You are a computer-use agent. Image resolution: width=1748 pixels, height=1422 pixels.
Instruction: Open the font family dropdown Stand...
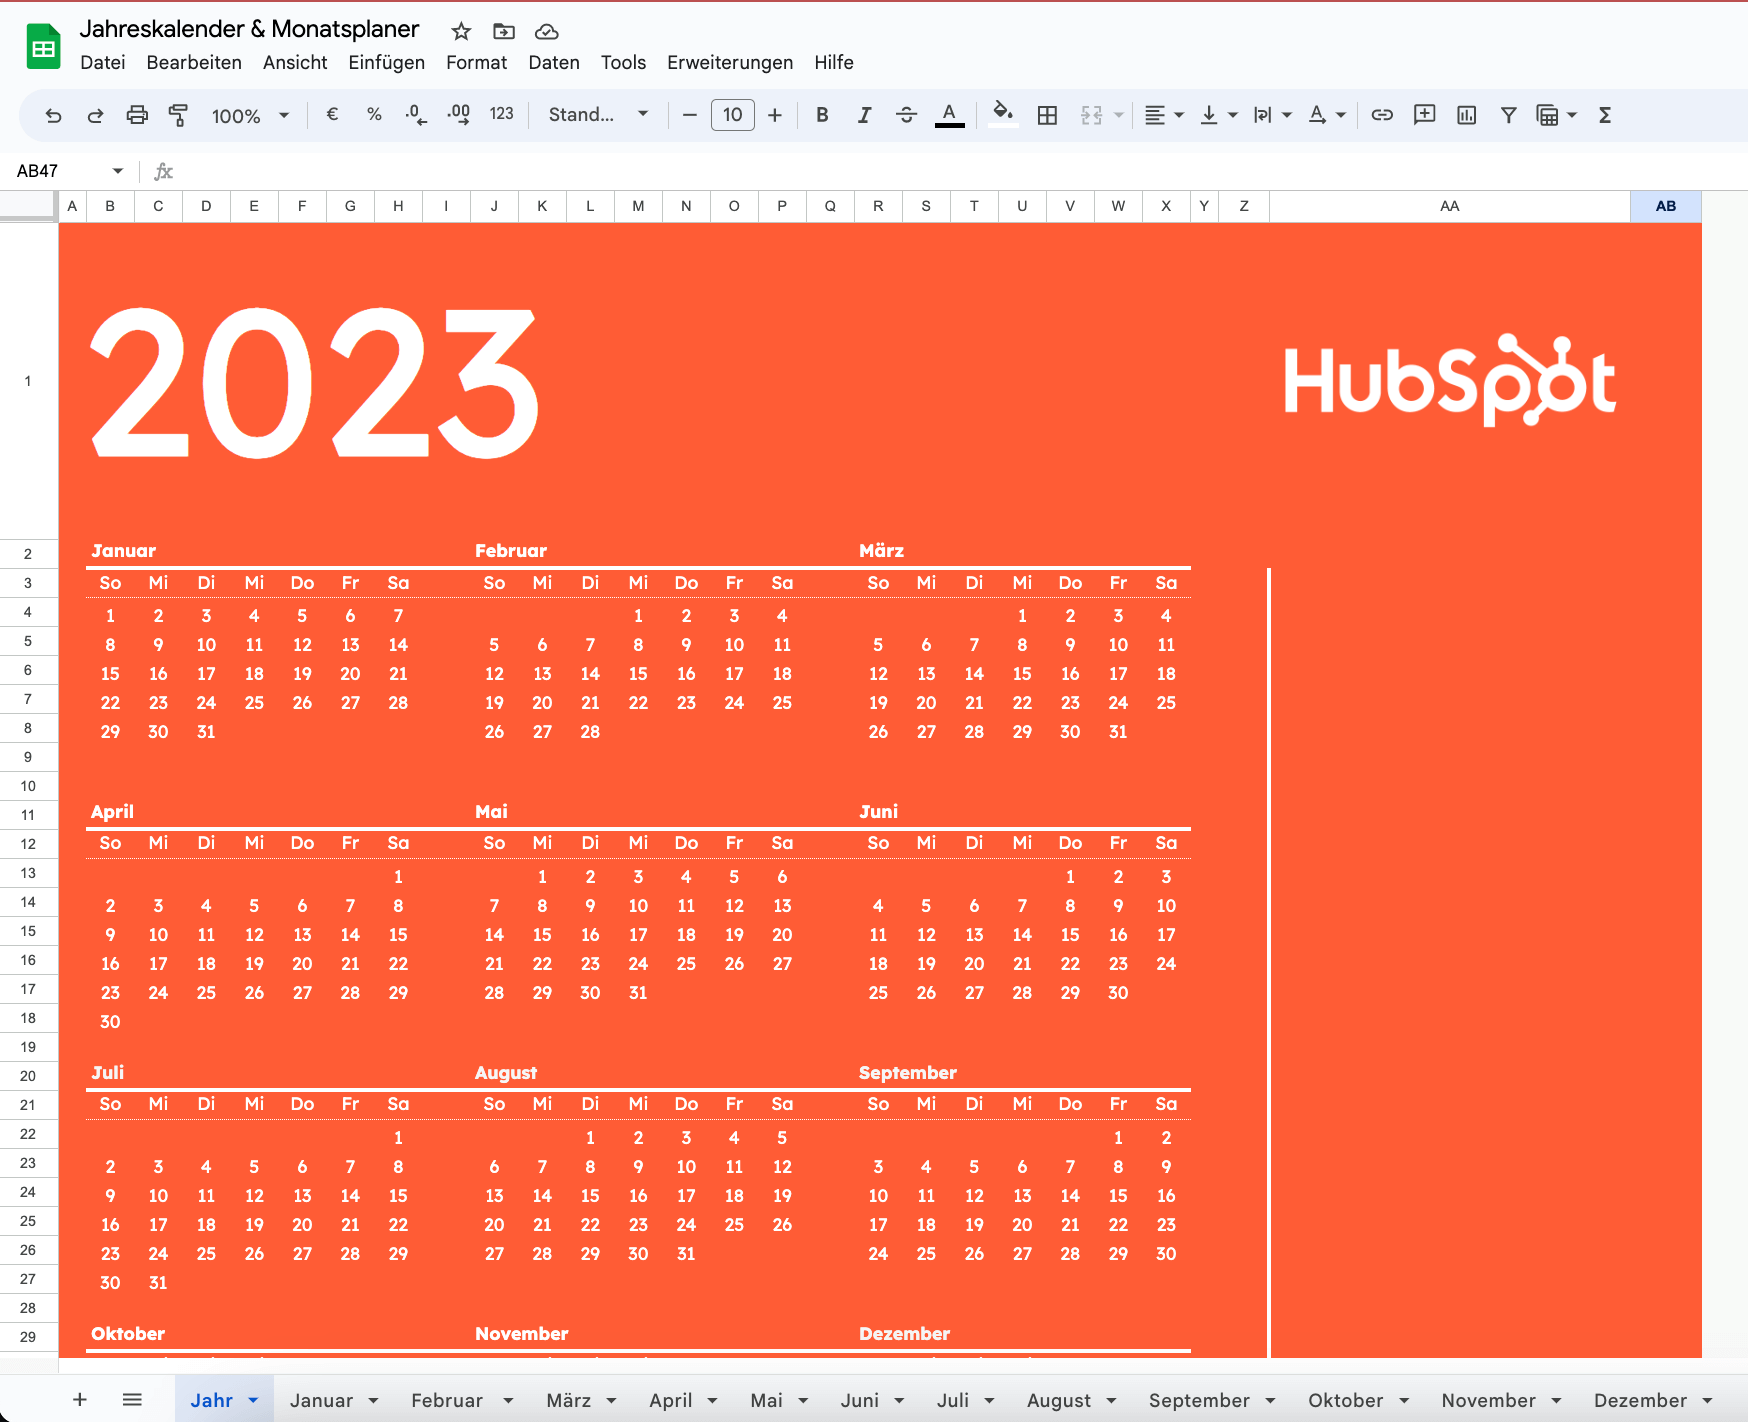[598, 114]
